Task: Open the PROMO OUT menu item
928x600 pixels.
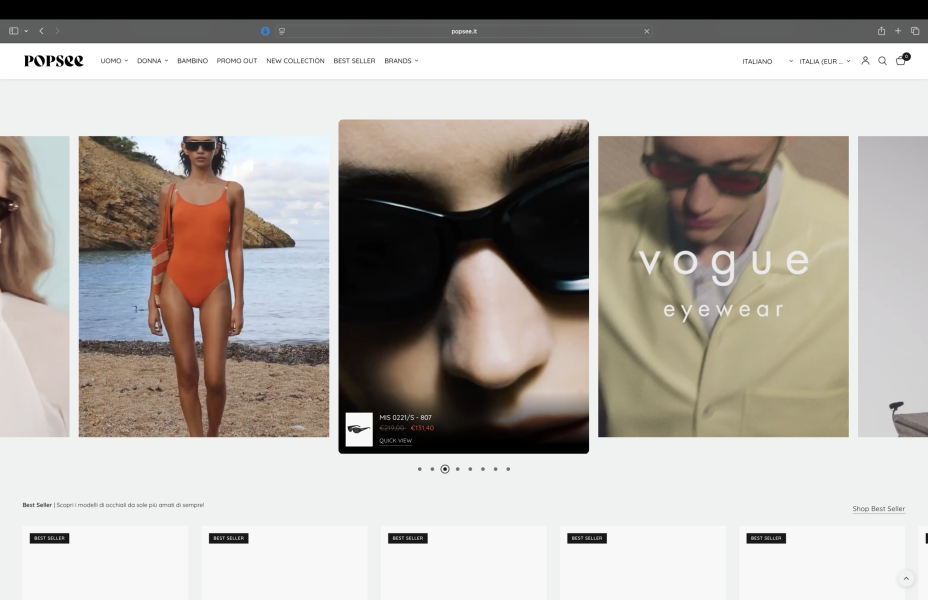Action: point(237,61)
